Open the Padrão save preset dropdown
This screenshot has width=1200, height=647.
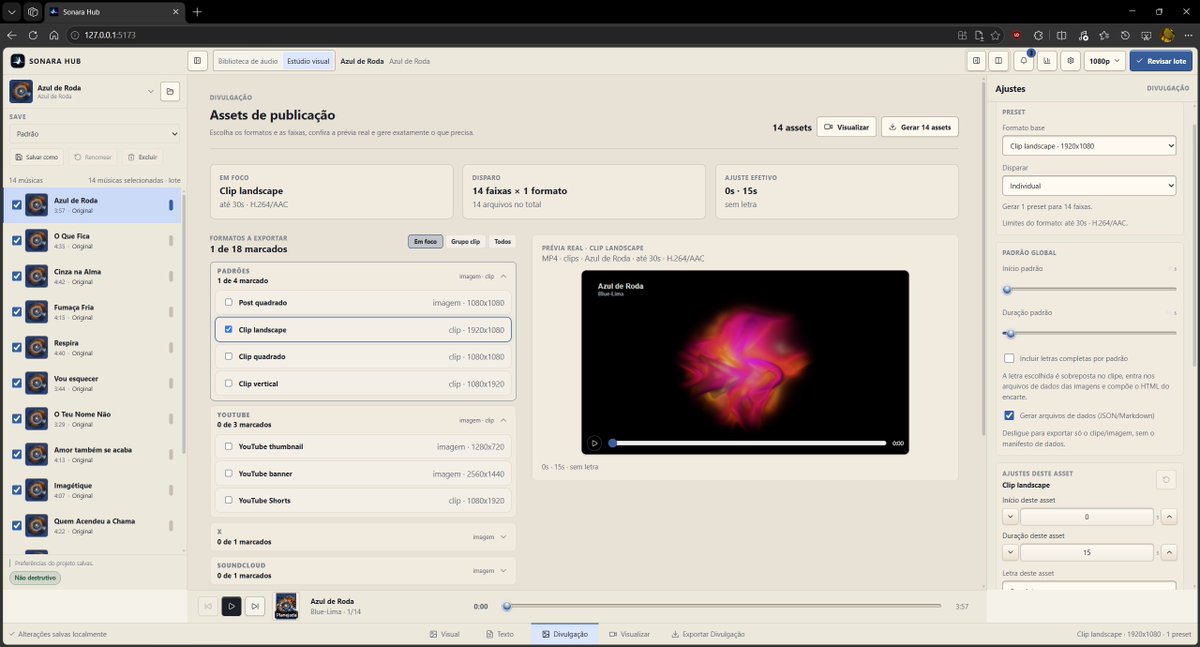click(94, 133)
